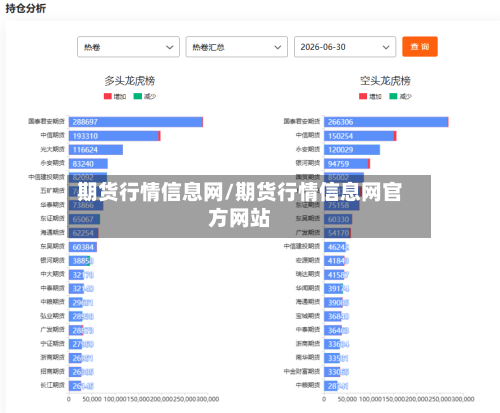The width and height of the screenshot is (500, 413).
Task: Select the bar valued 193310
Action: 115,136
